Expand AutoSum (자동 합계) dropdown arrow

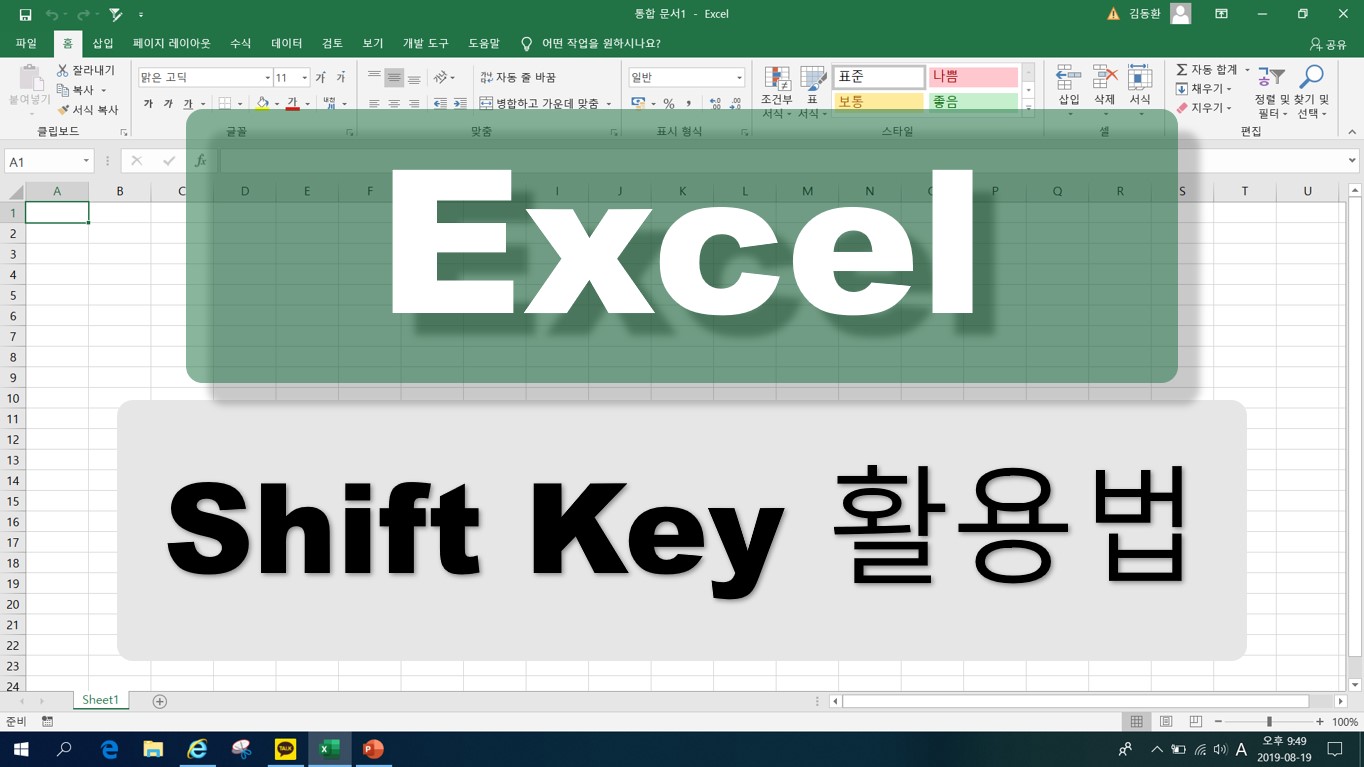[1247, 70]
